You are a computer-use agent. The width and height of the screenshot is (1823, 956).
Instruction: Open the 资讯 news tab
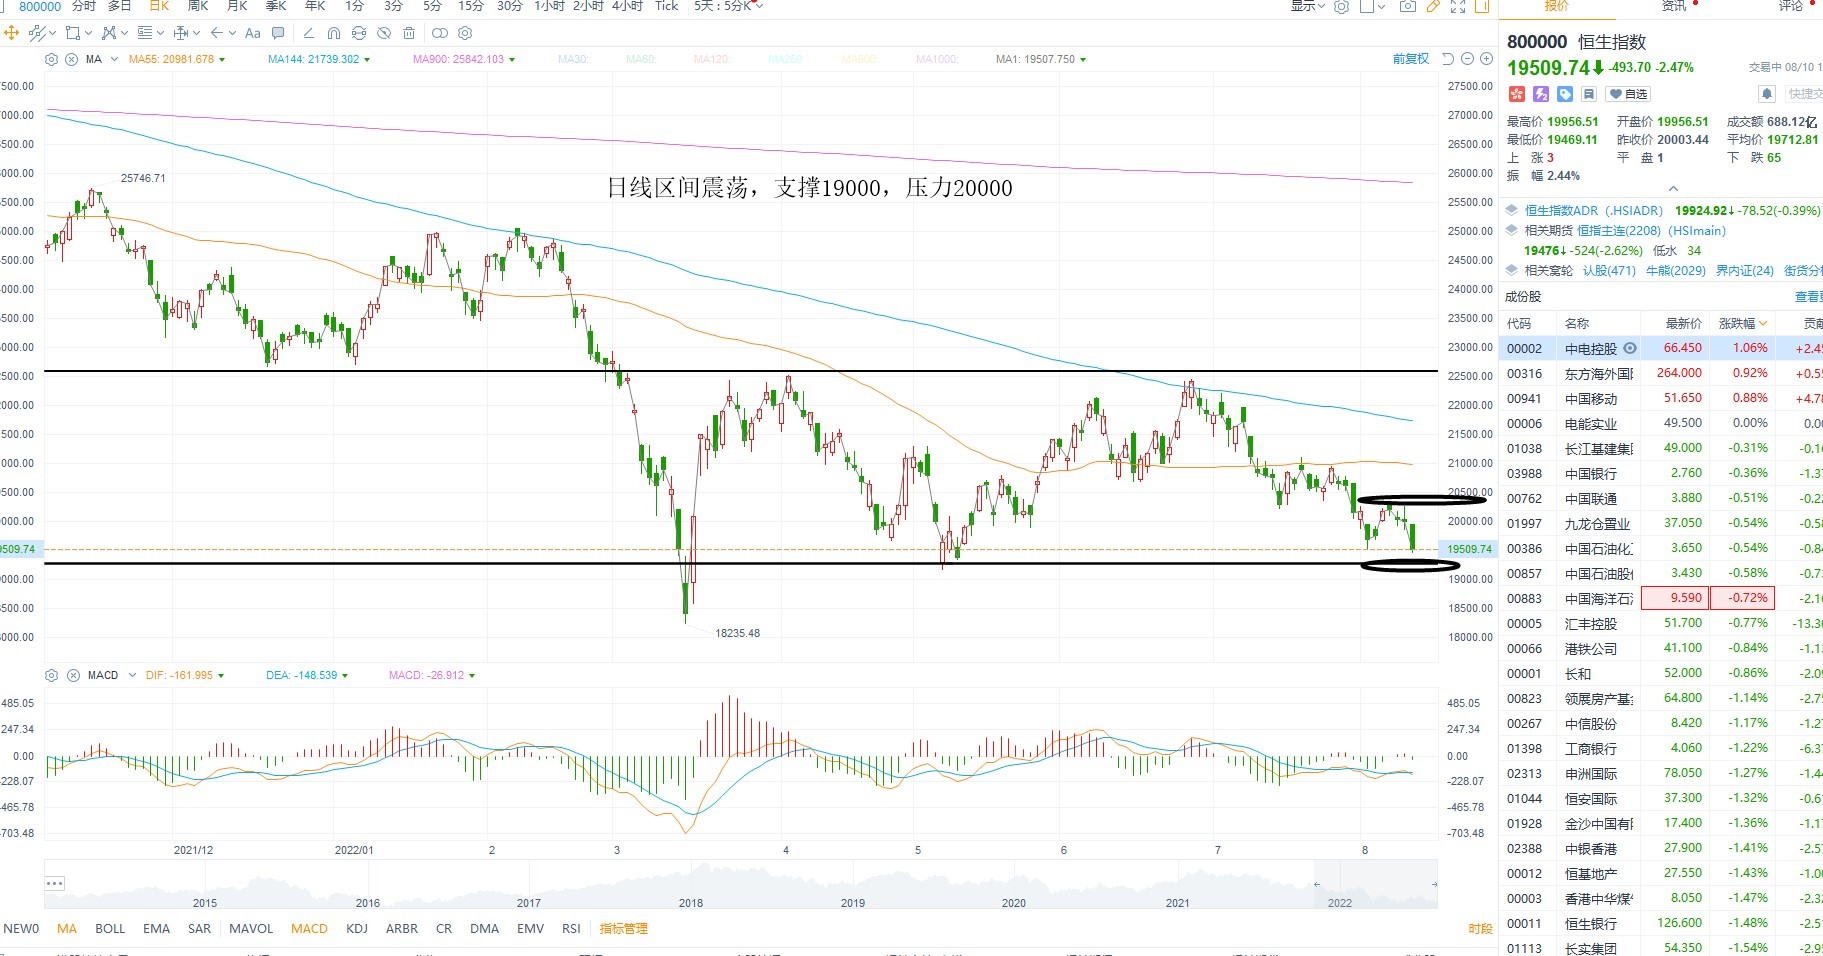(x=1674, y=6)
